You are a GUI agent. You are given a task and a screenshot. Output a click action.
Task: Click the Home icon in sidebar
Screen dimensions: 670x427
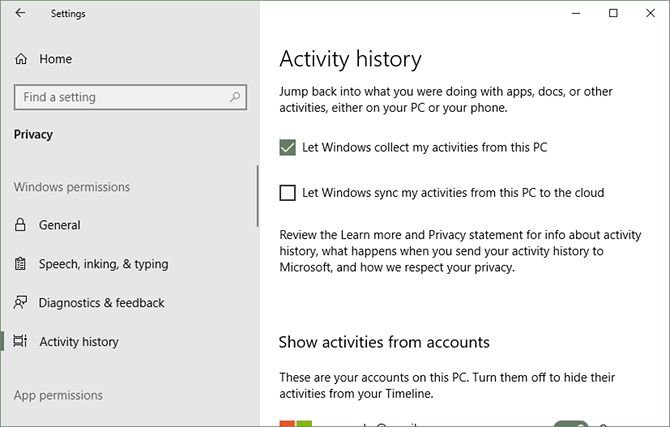(21, 59)
